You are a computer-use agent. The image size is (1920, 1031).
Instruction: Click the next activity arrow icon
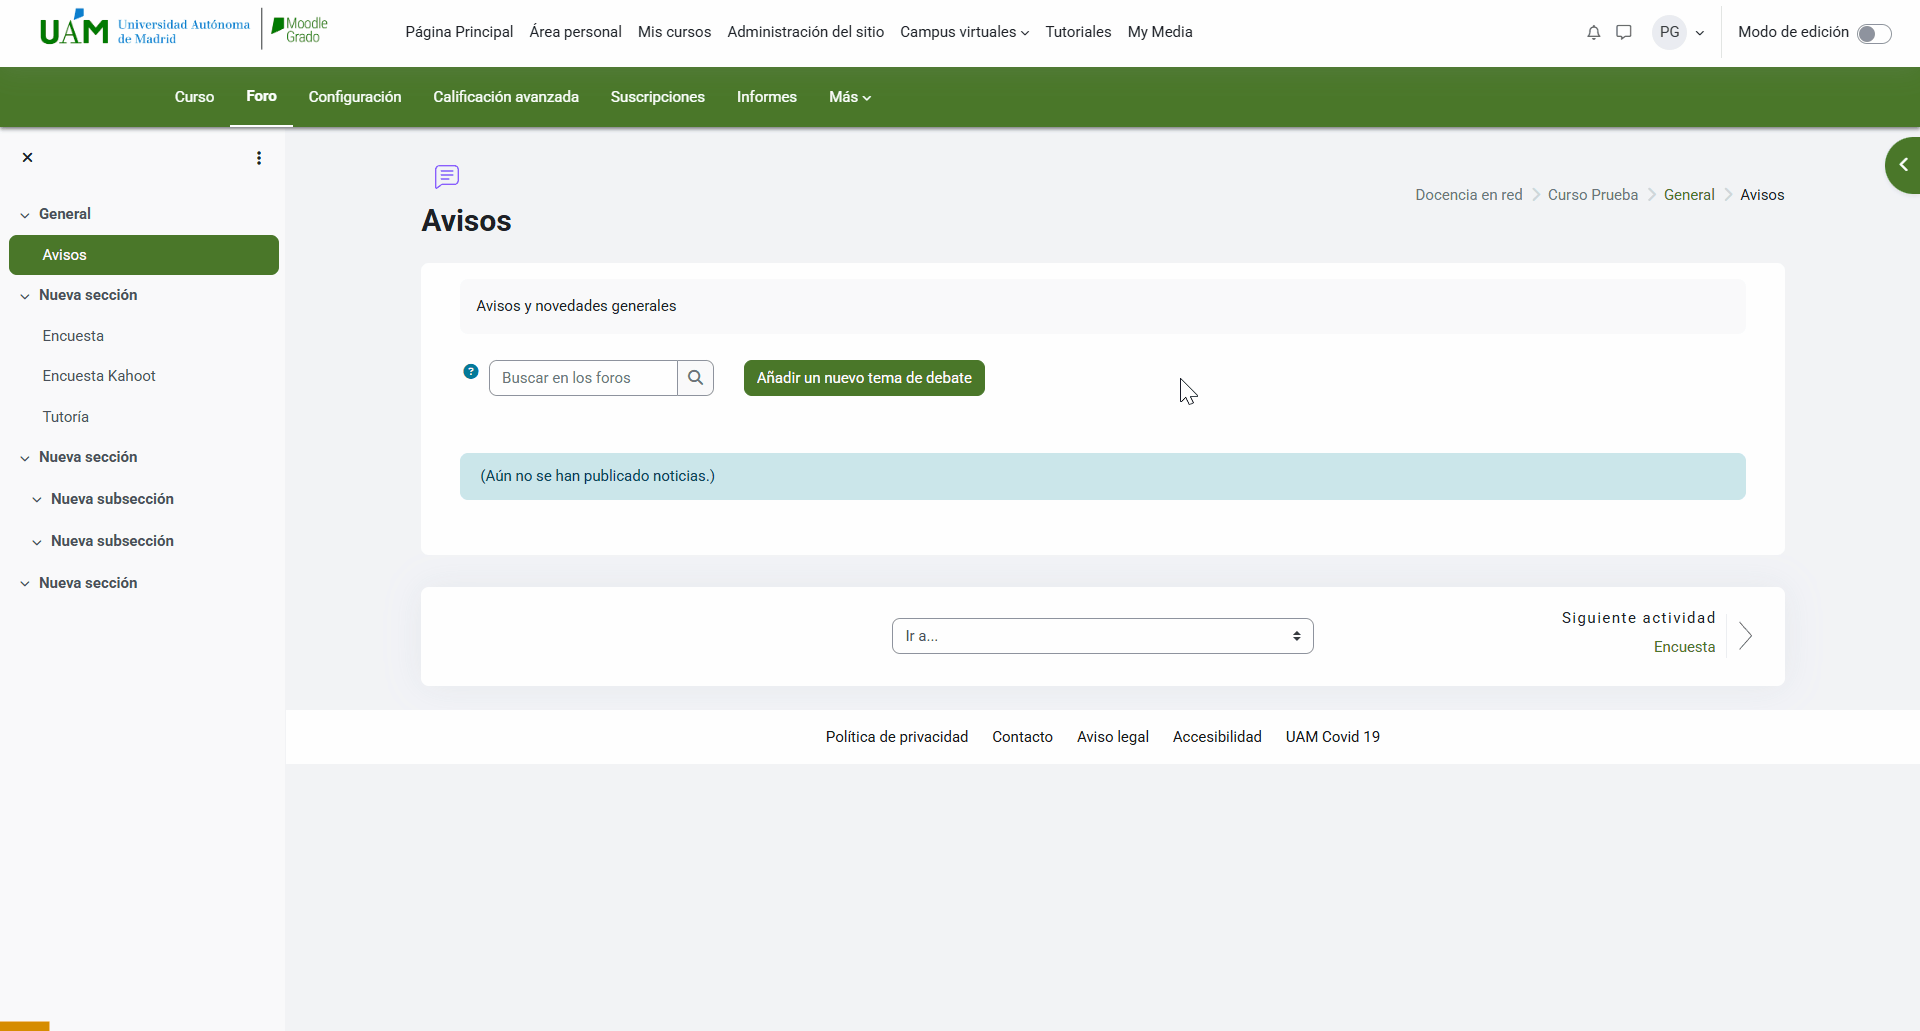[x=1746, y=636]
